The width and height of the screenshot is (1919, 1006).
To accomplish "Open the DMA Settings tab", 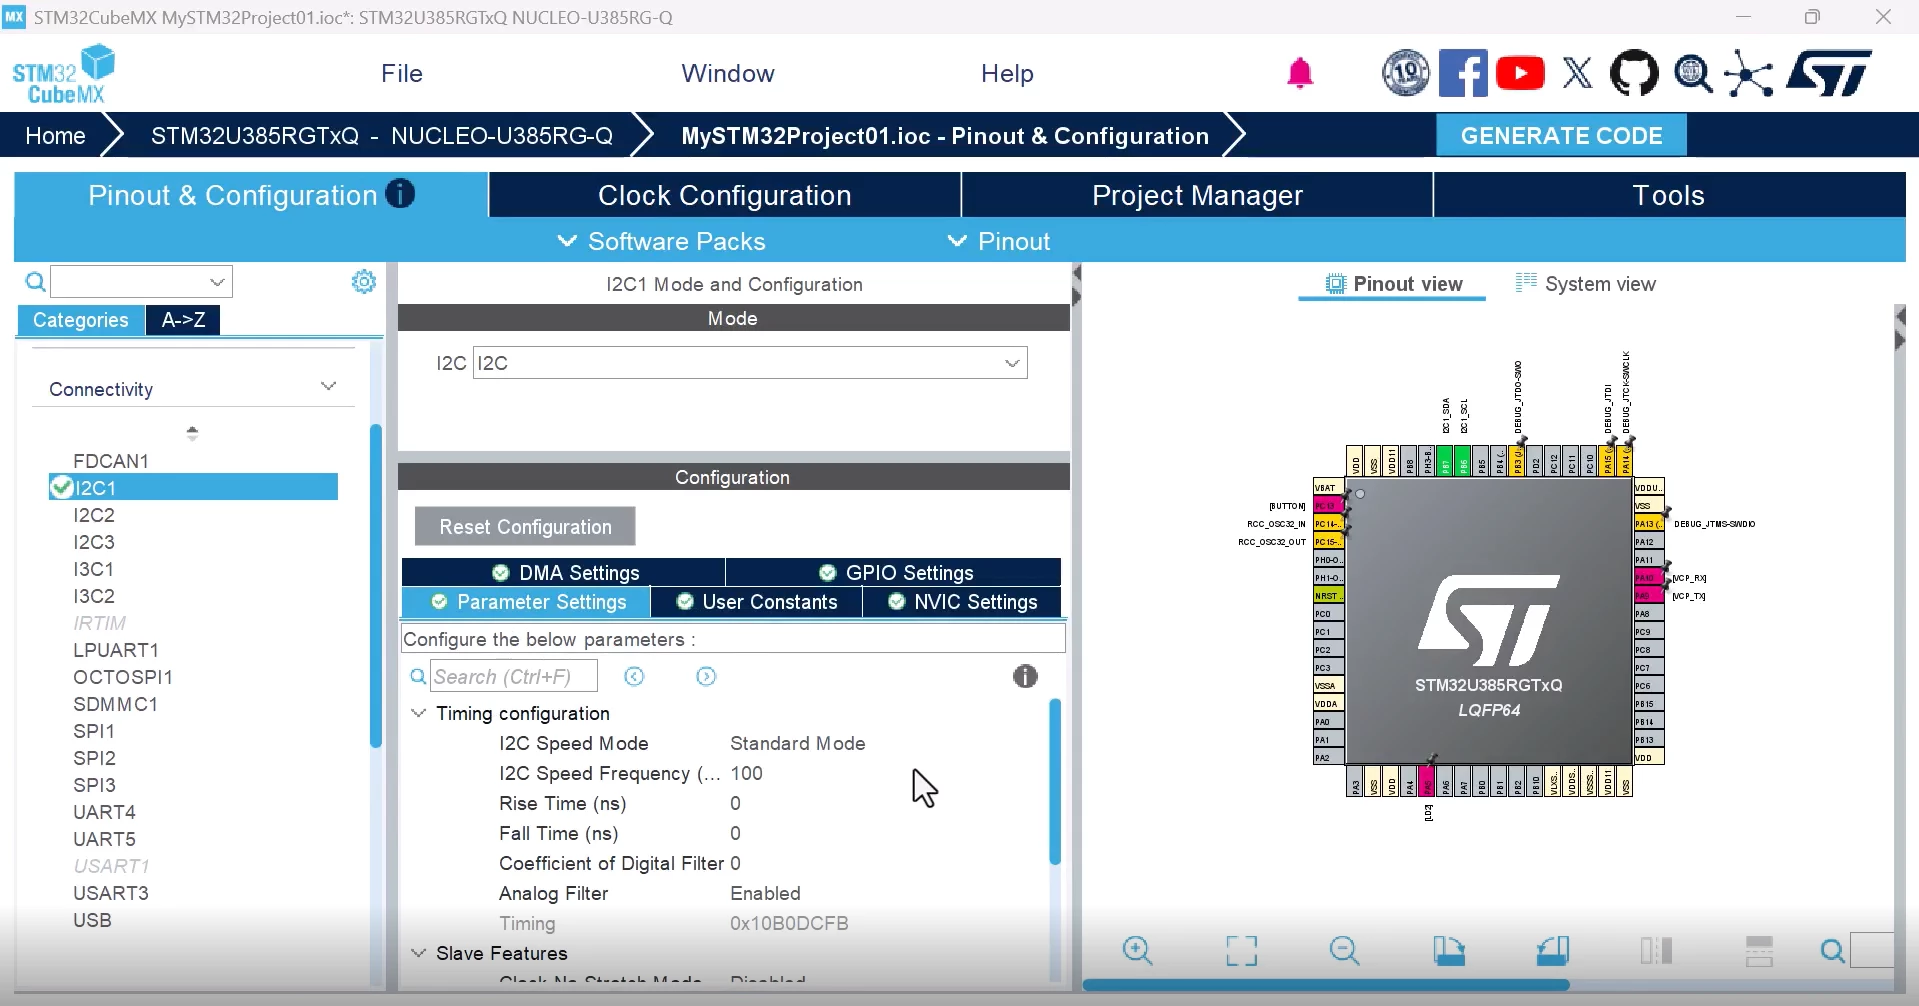I will coord(564,572).
